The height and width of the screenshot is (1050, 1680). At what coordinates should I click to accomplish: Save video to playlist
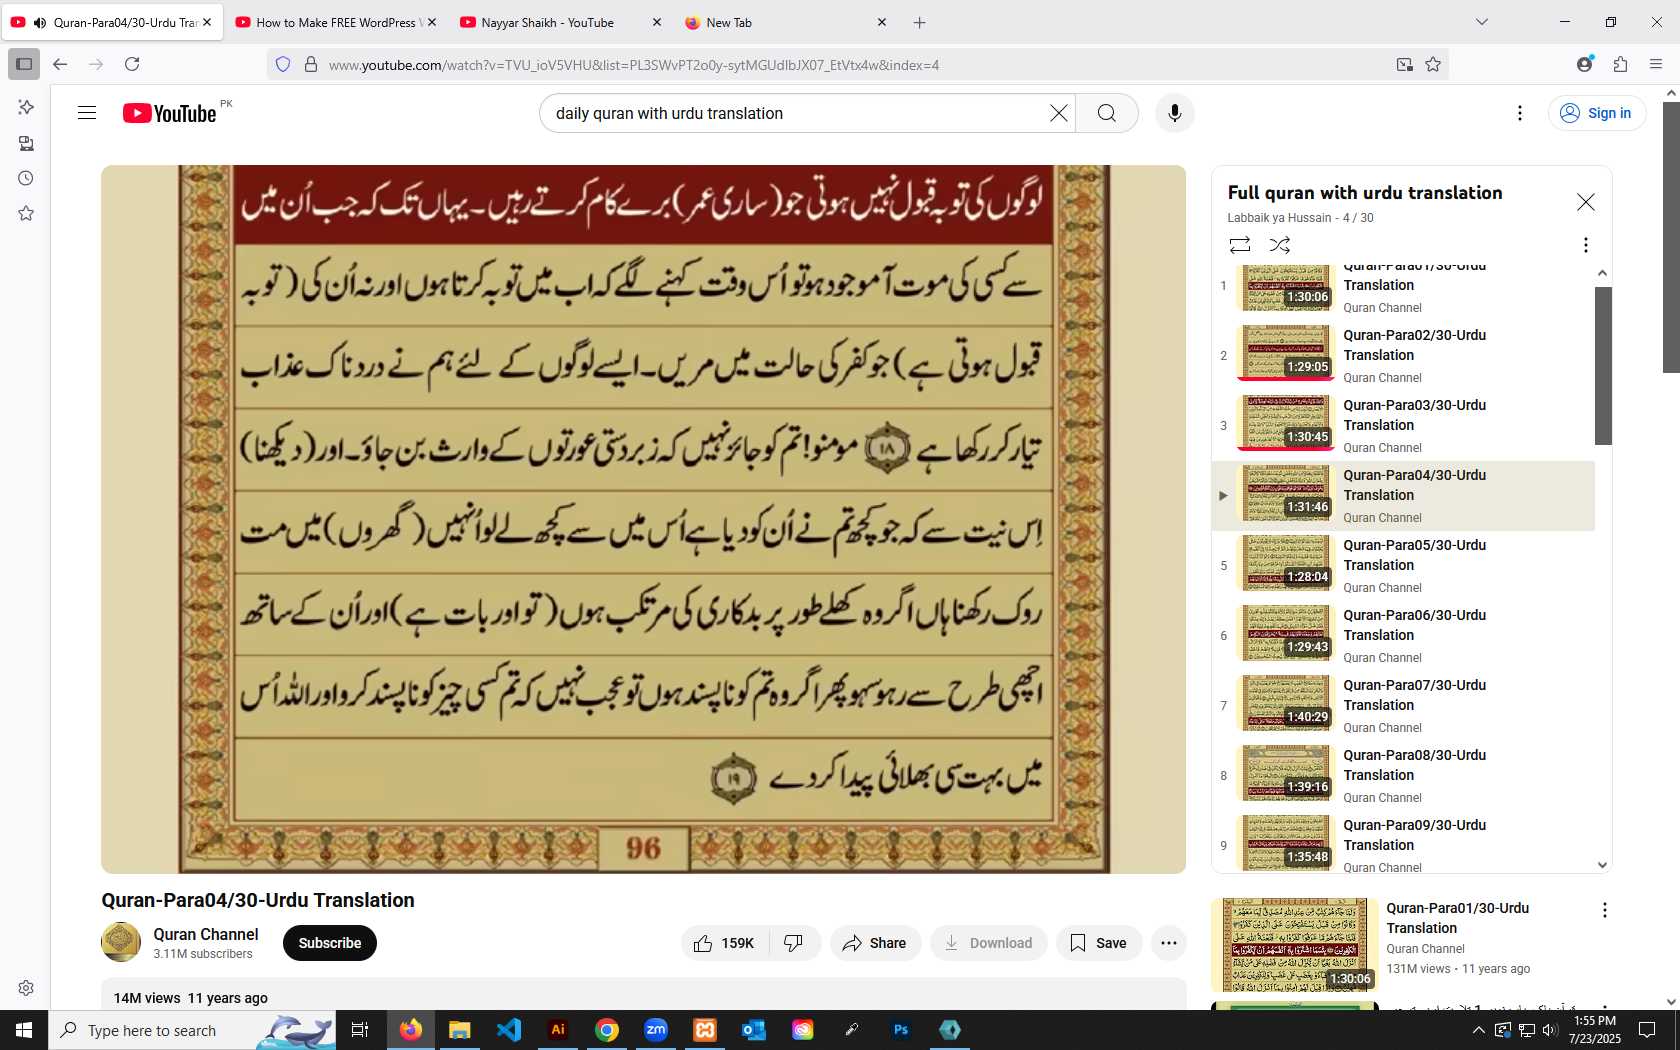pos(1099,943)
